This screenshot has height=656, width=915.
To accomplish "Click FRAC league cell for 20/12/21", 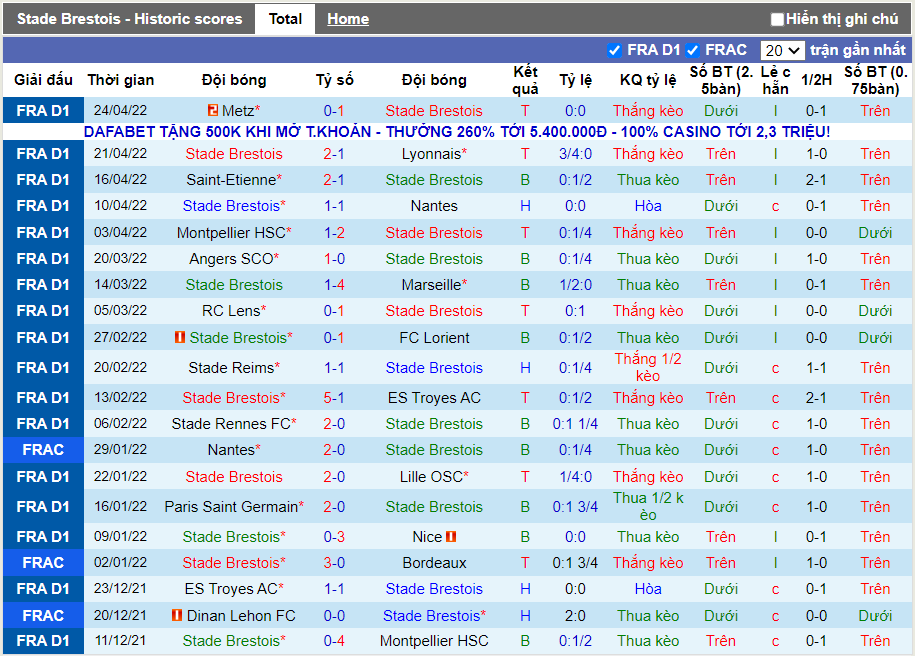I will [x=43, y=615].
